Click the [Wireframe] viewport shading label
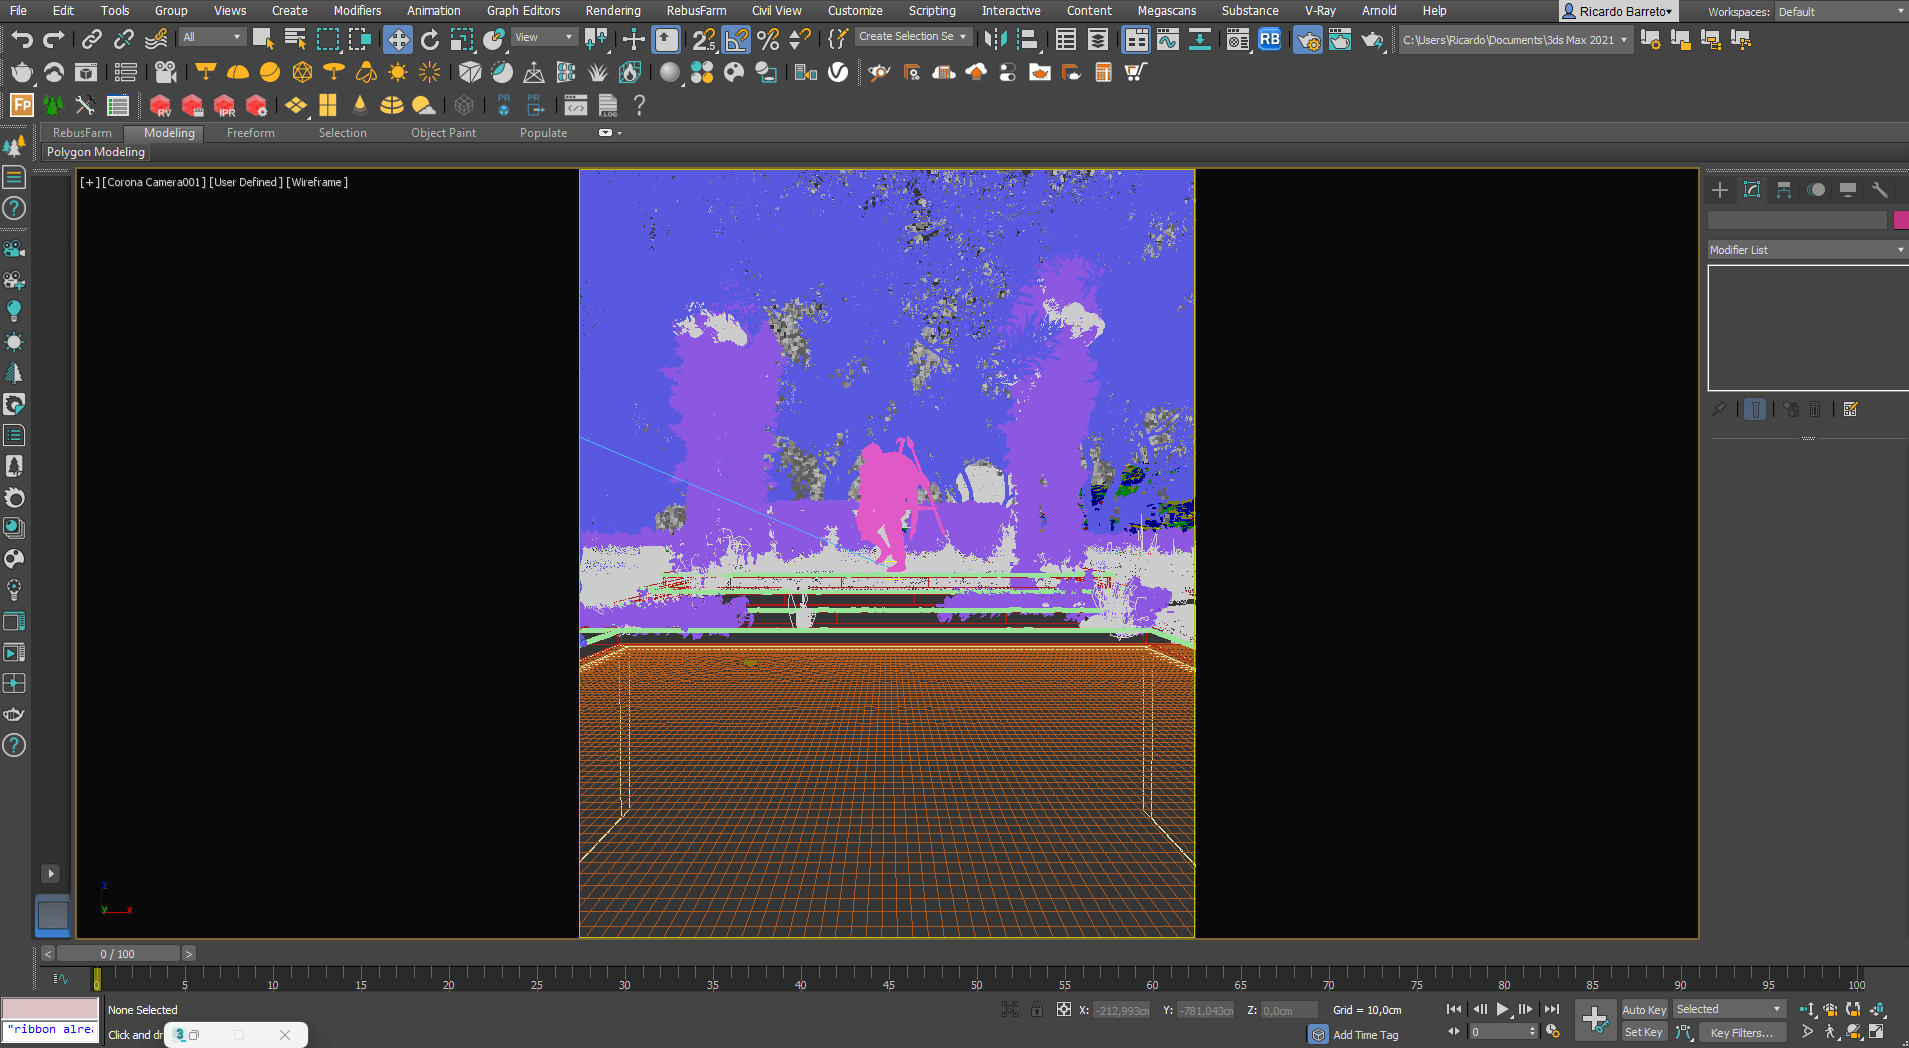The image size is (1909, 1048). [x=317, y=182]
